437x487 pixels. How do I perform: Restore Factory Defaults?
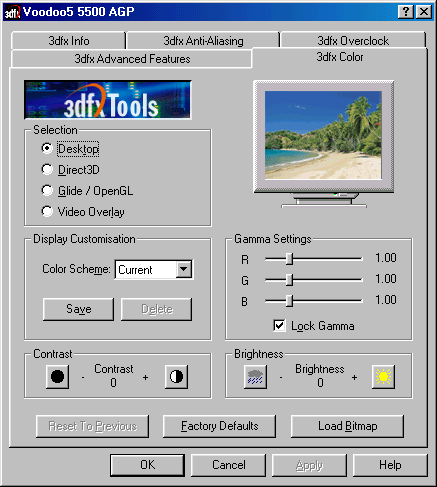pyautogui.click(x=220, y=426)
